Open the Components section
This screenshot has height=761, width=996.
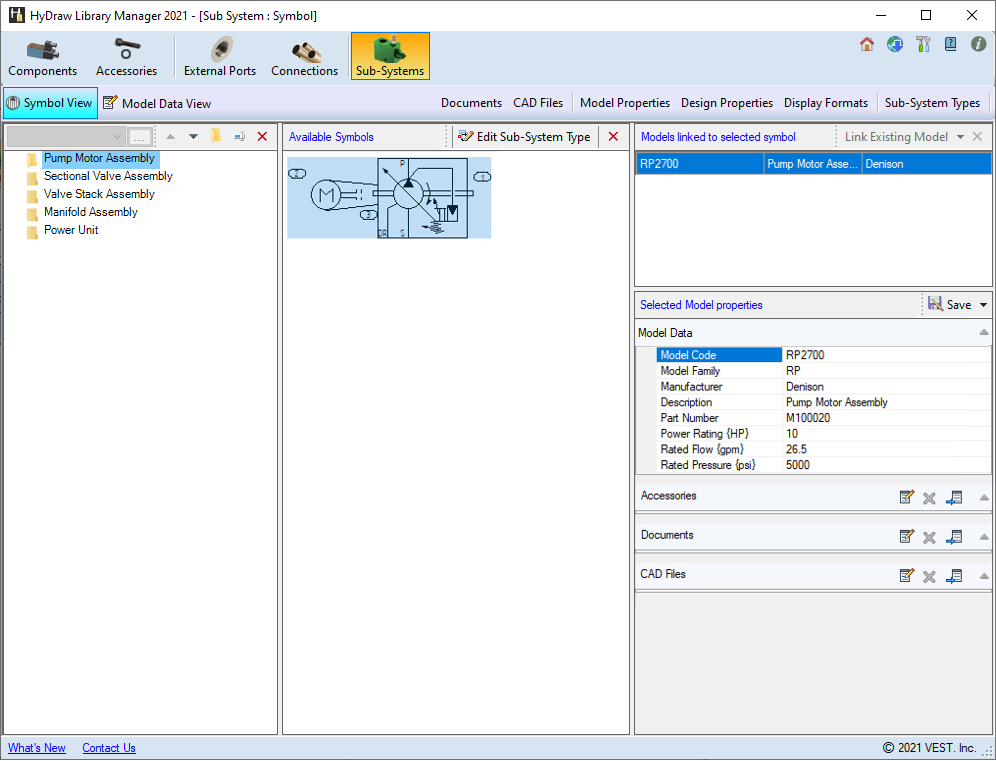tap(43, 57)
